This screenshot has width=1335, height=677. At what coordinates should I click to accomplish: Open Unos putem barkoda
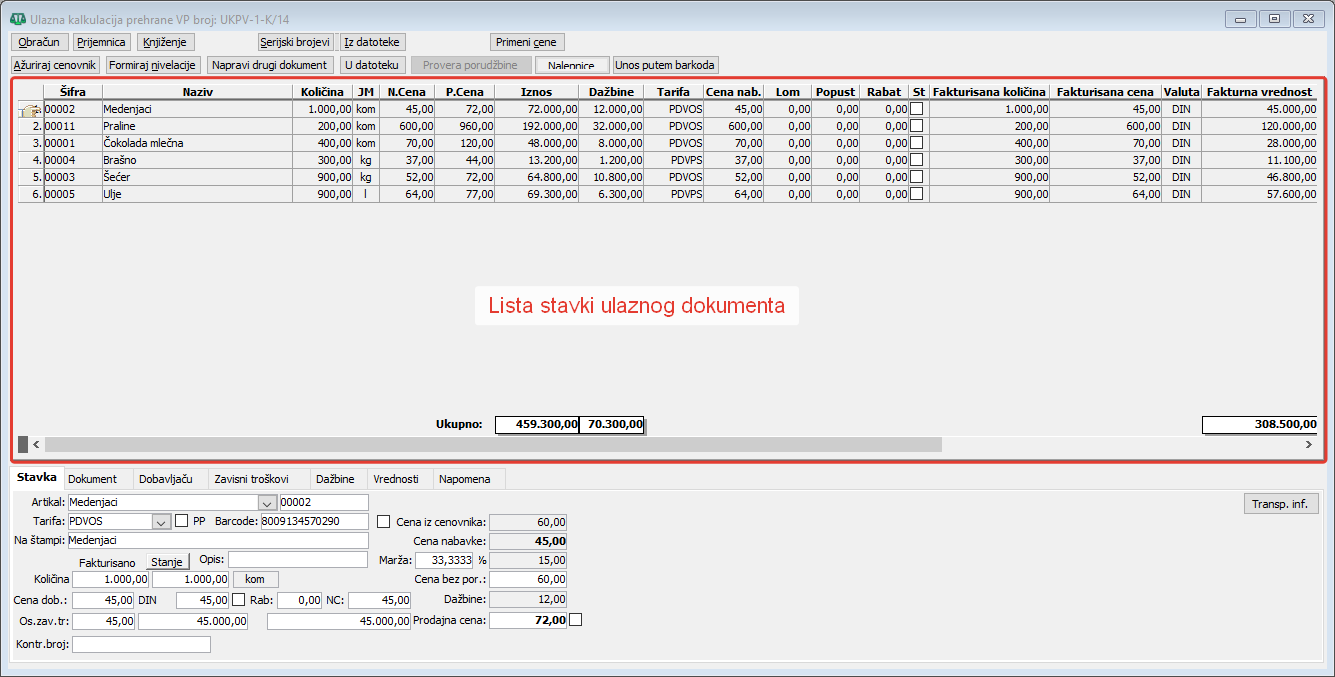pos(665,65)
